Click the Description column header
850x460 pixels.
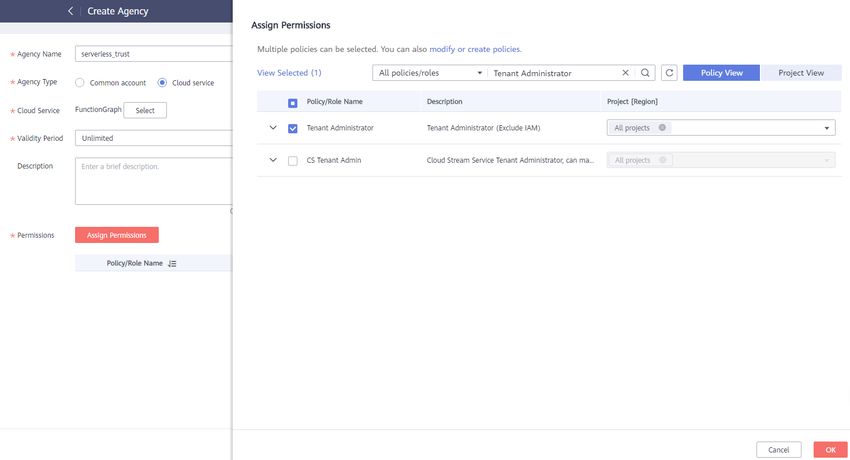445,101
